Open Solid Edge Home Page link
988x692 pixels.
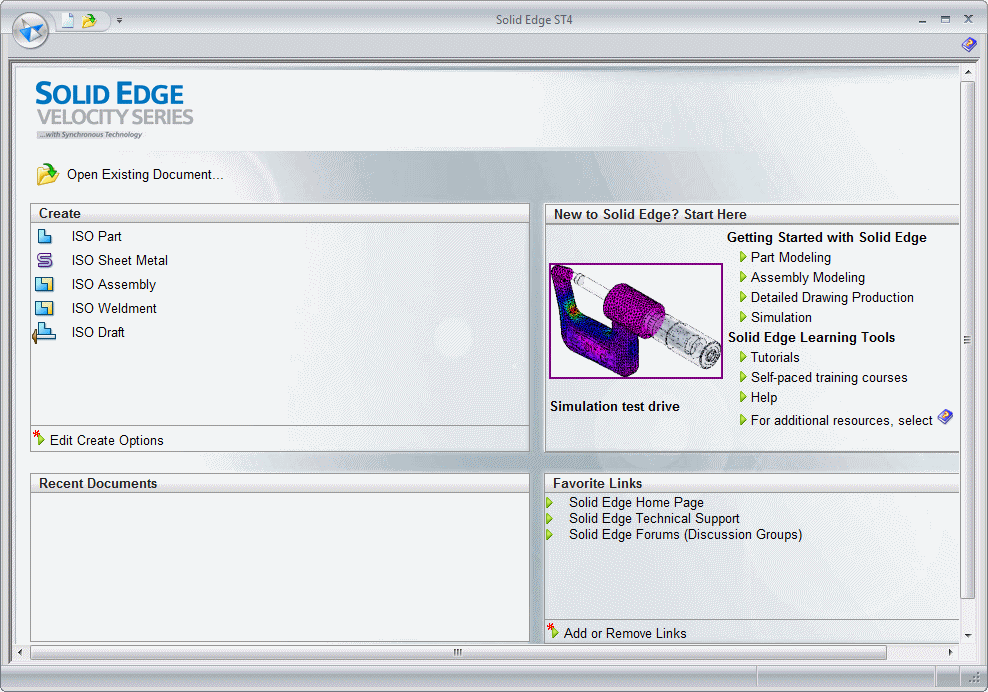[x=636, y=502]
